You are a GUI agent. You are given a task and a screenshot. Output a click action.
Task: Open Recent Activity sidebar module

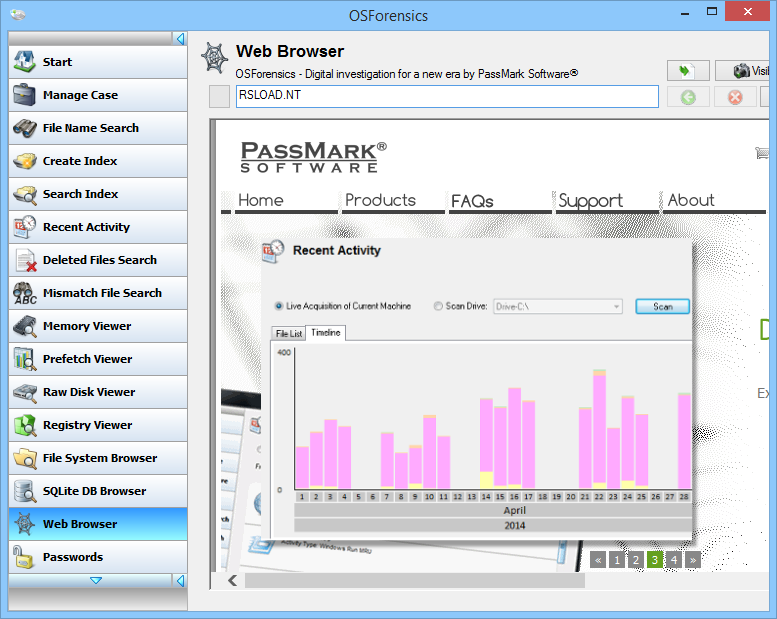pos(98,227)
